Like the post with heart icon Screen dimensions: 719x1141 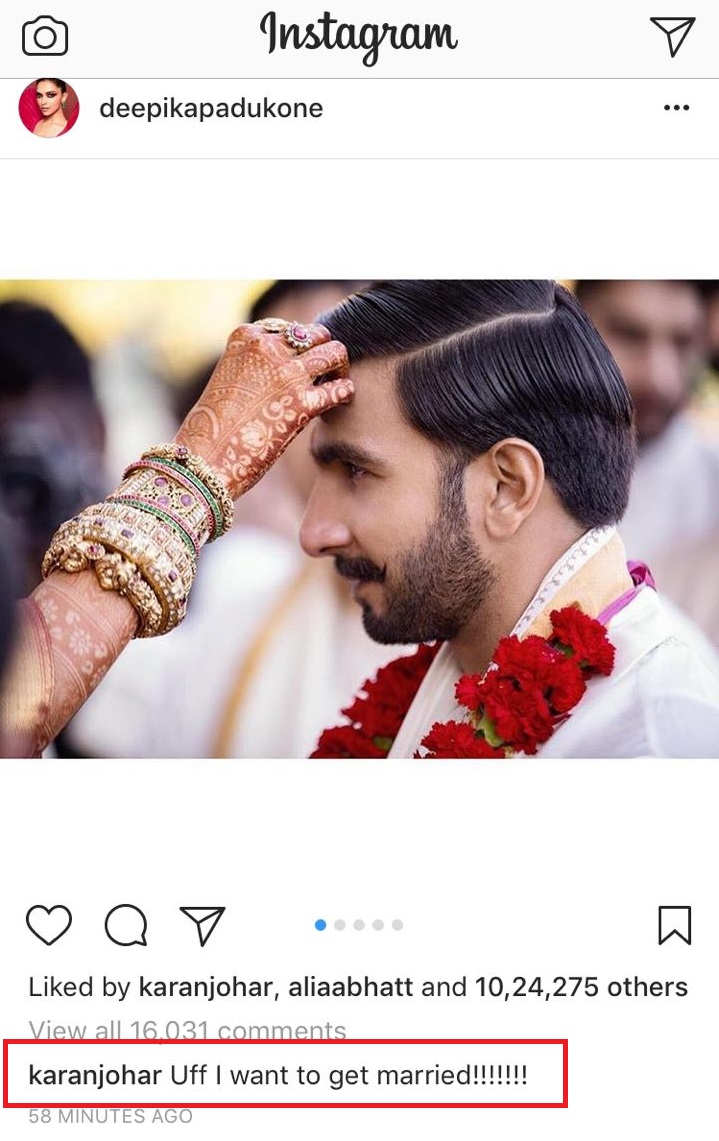[x=49, y=925]
